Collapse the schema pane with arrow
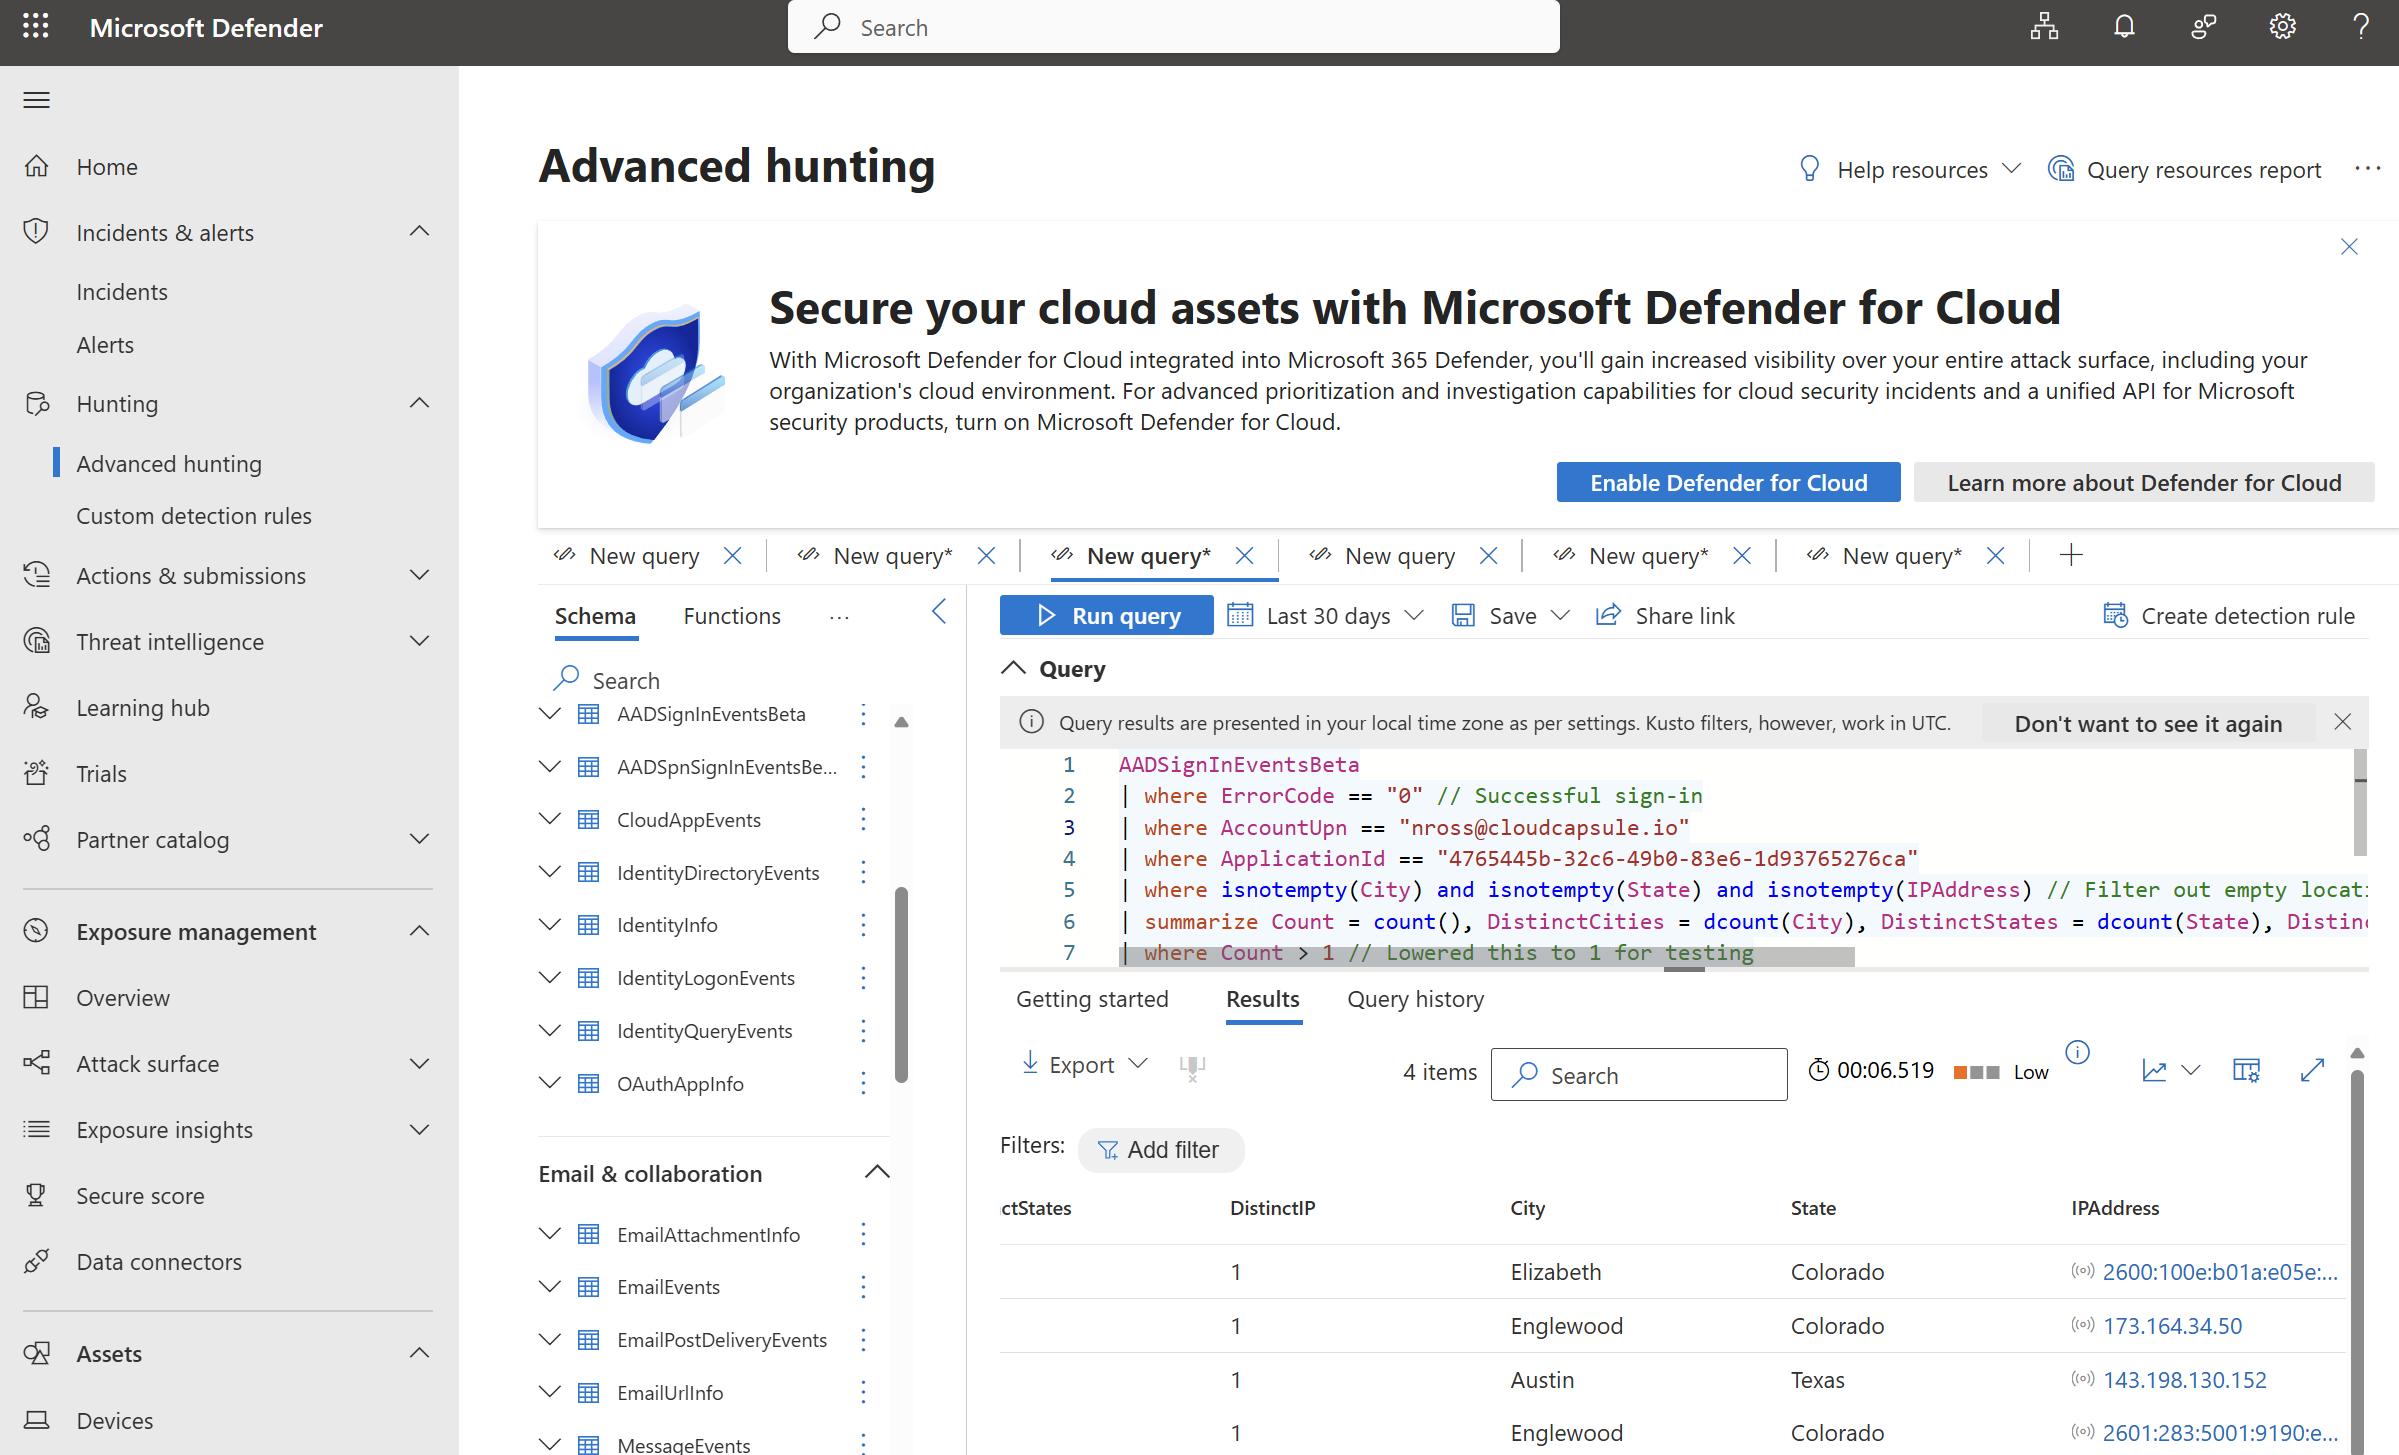Image resolution: width=2399 pixels, height=1455 pixels. pos(939,612)
